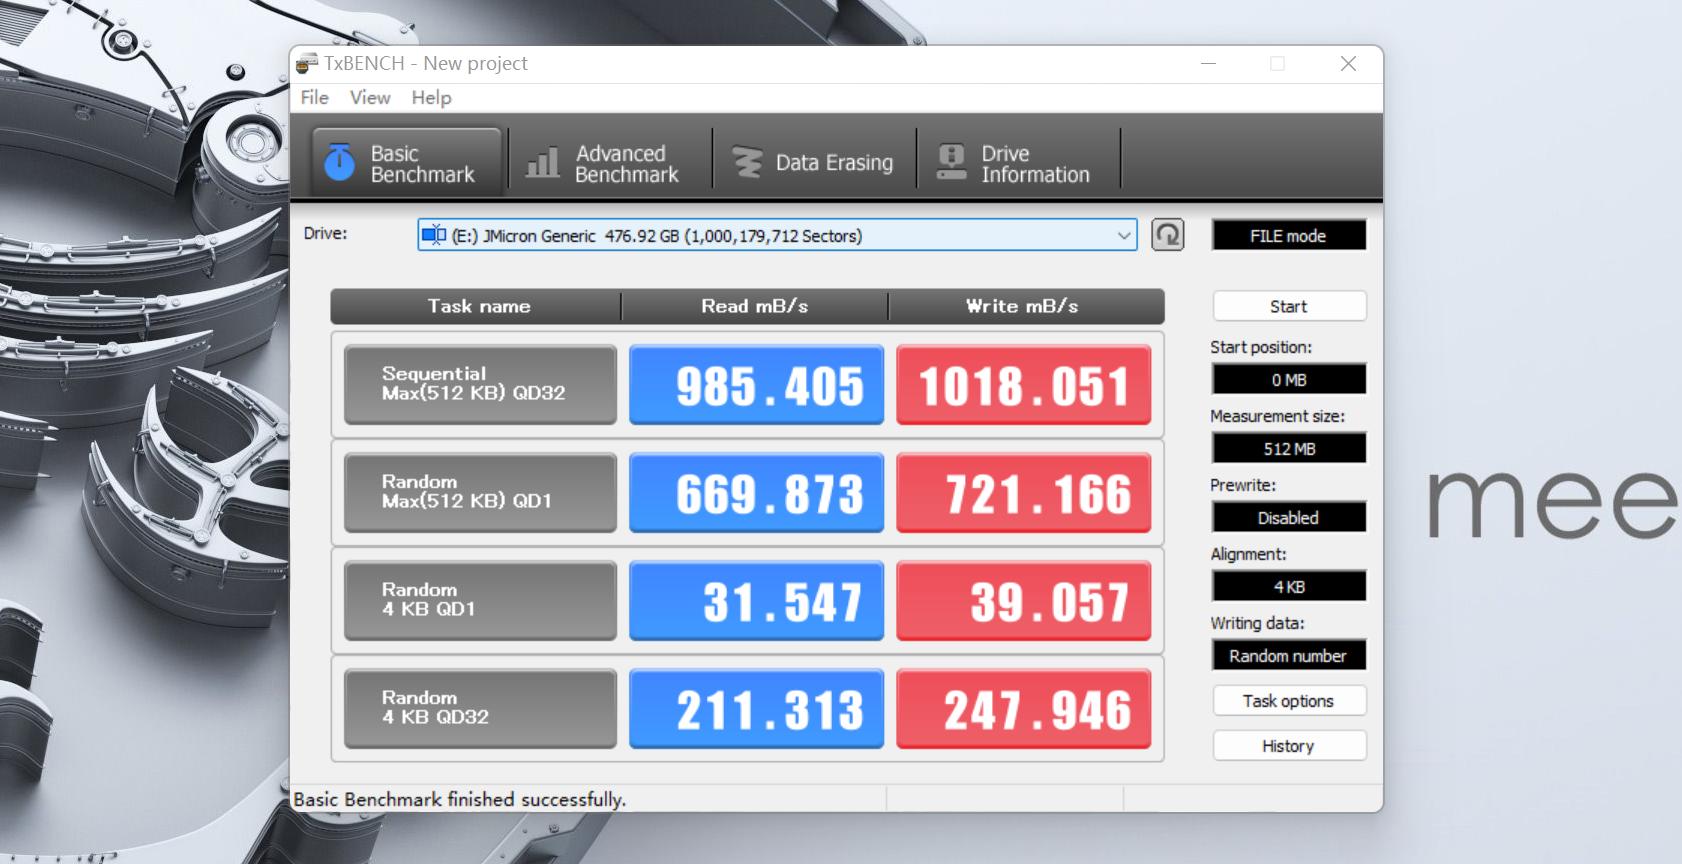Click the Start position label
Screen dimensions: 1682x864
click(x=1261, y=347)
